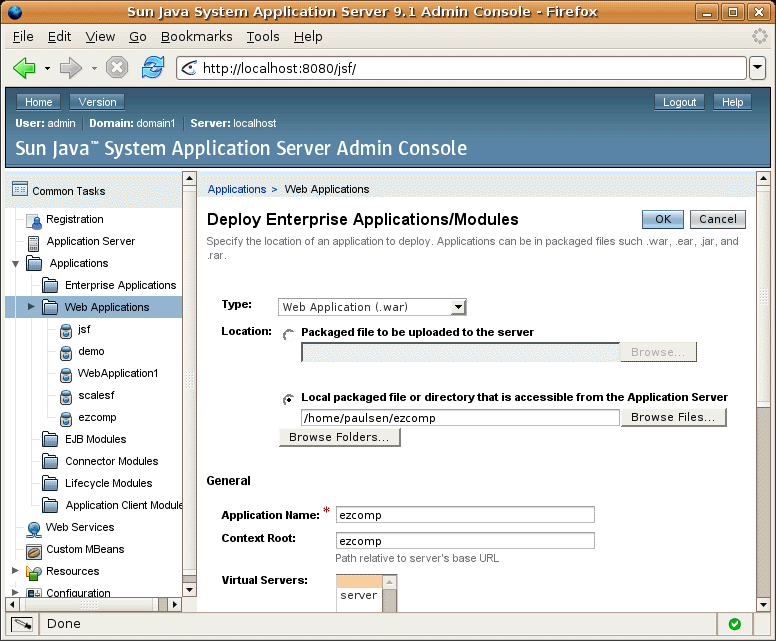The height and width of the screenshot is (641, 776).
Task: Select the local packaged file radio option
Action: (289, 398)
